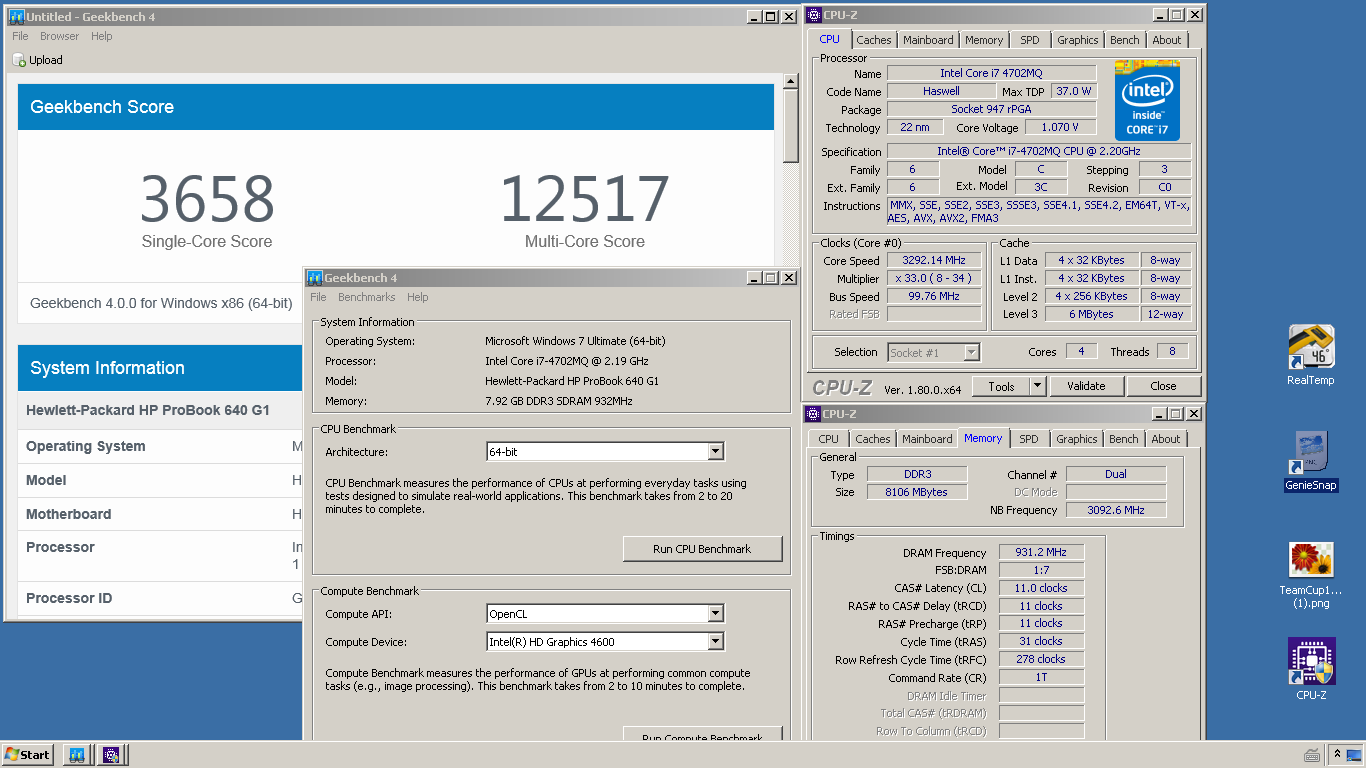
Task: Click the Close button in CPU-Z
Action: click(1163, 386)
